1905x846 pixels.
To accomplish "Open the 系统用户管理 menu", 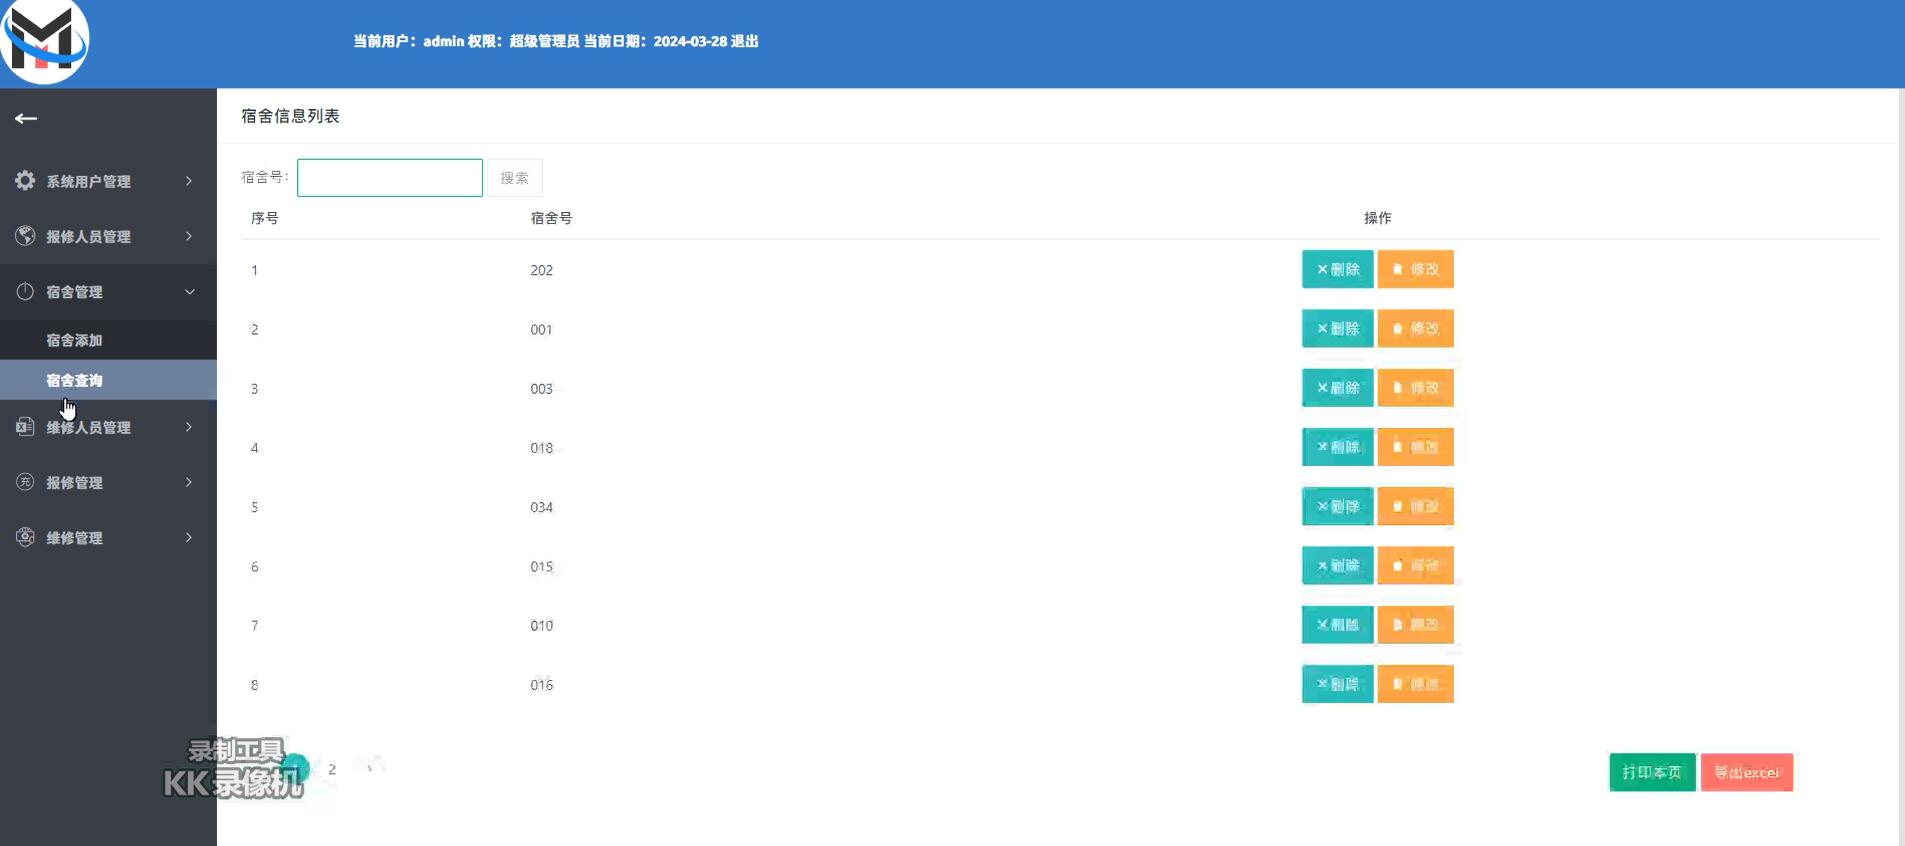I will (108, 181).
